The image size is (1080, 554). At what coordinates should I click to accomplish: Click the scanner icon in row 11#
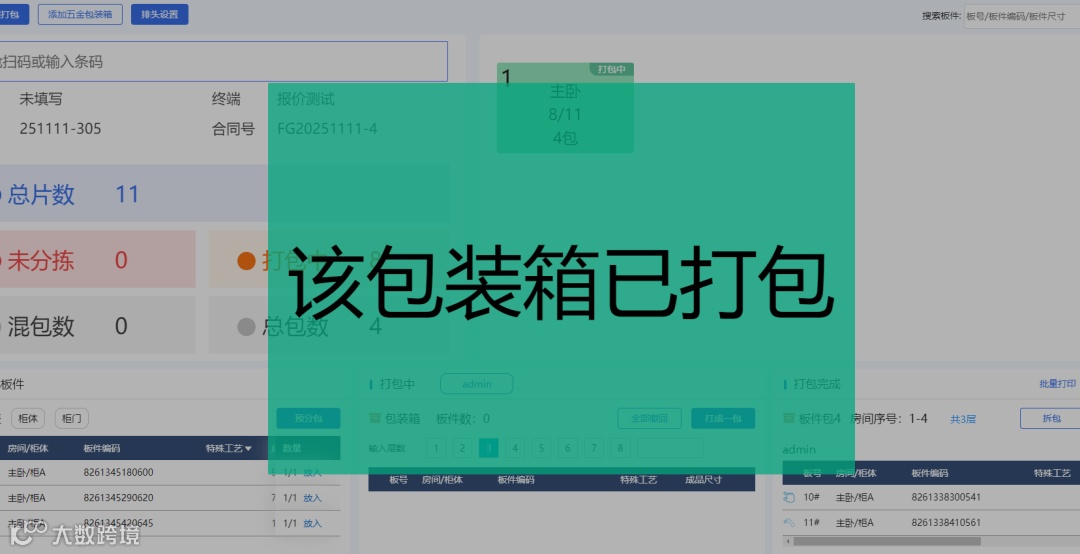pyautogui.click(x=789, y=522)
